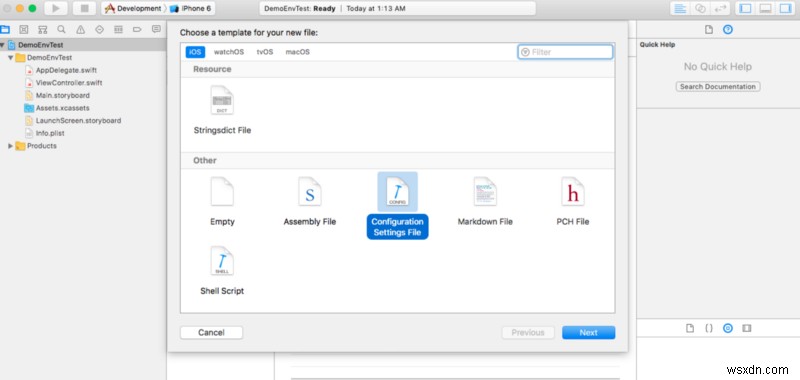Open the Code Snippet library
This screenshot has height=380, width=800.
(709, 328)
